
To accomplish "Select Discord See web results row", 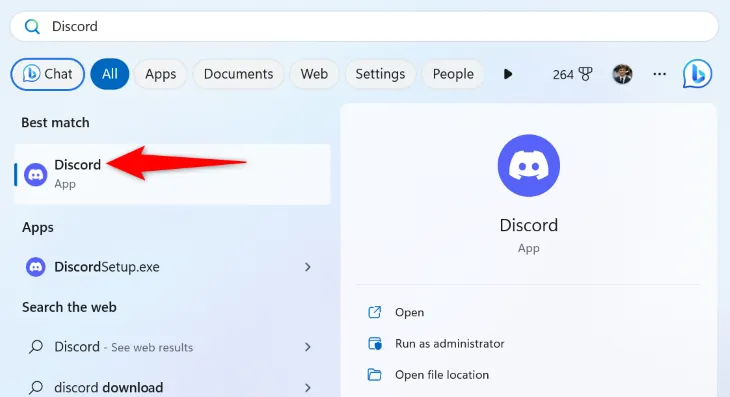I will click(x=172, y=347).
